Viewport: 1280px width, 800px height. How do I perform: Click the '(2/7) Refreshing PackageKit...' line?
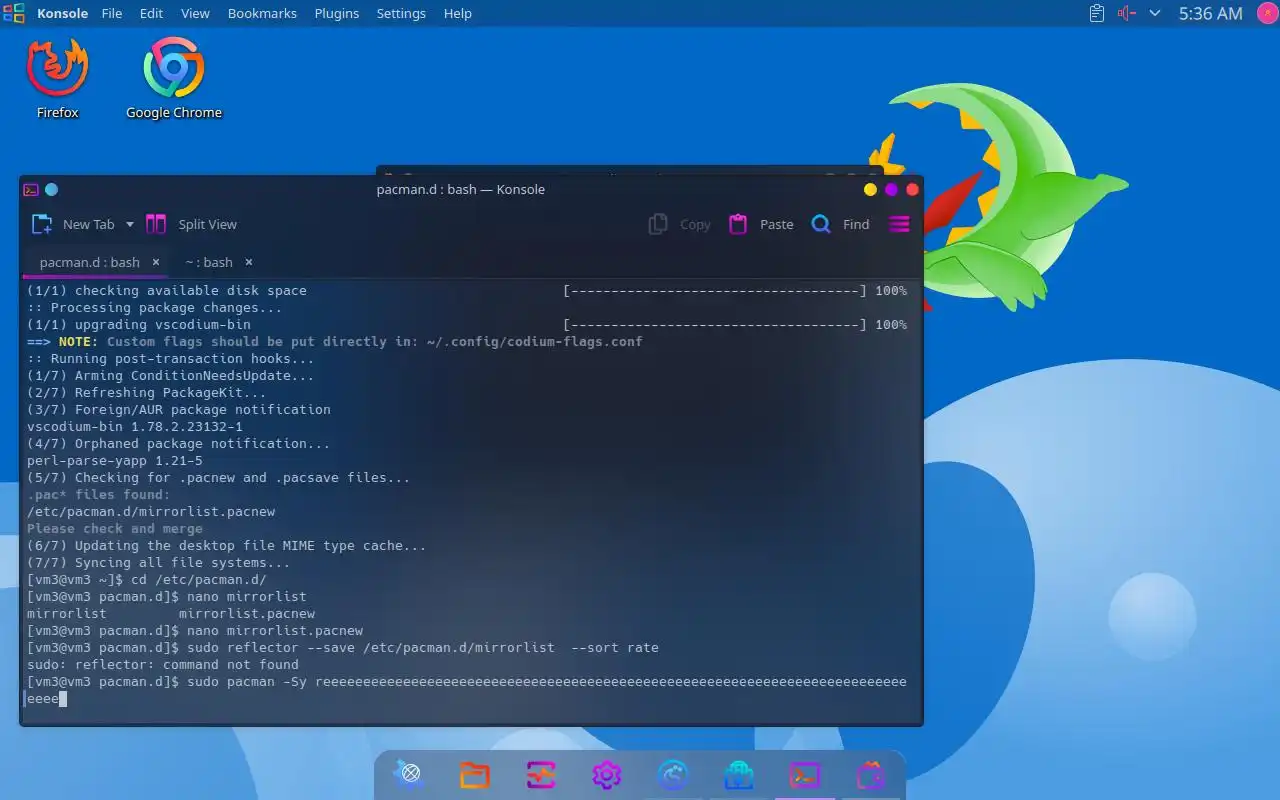[147, 392]
